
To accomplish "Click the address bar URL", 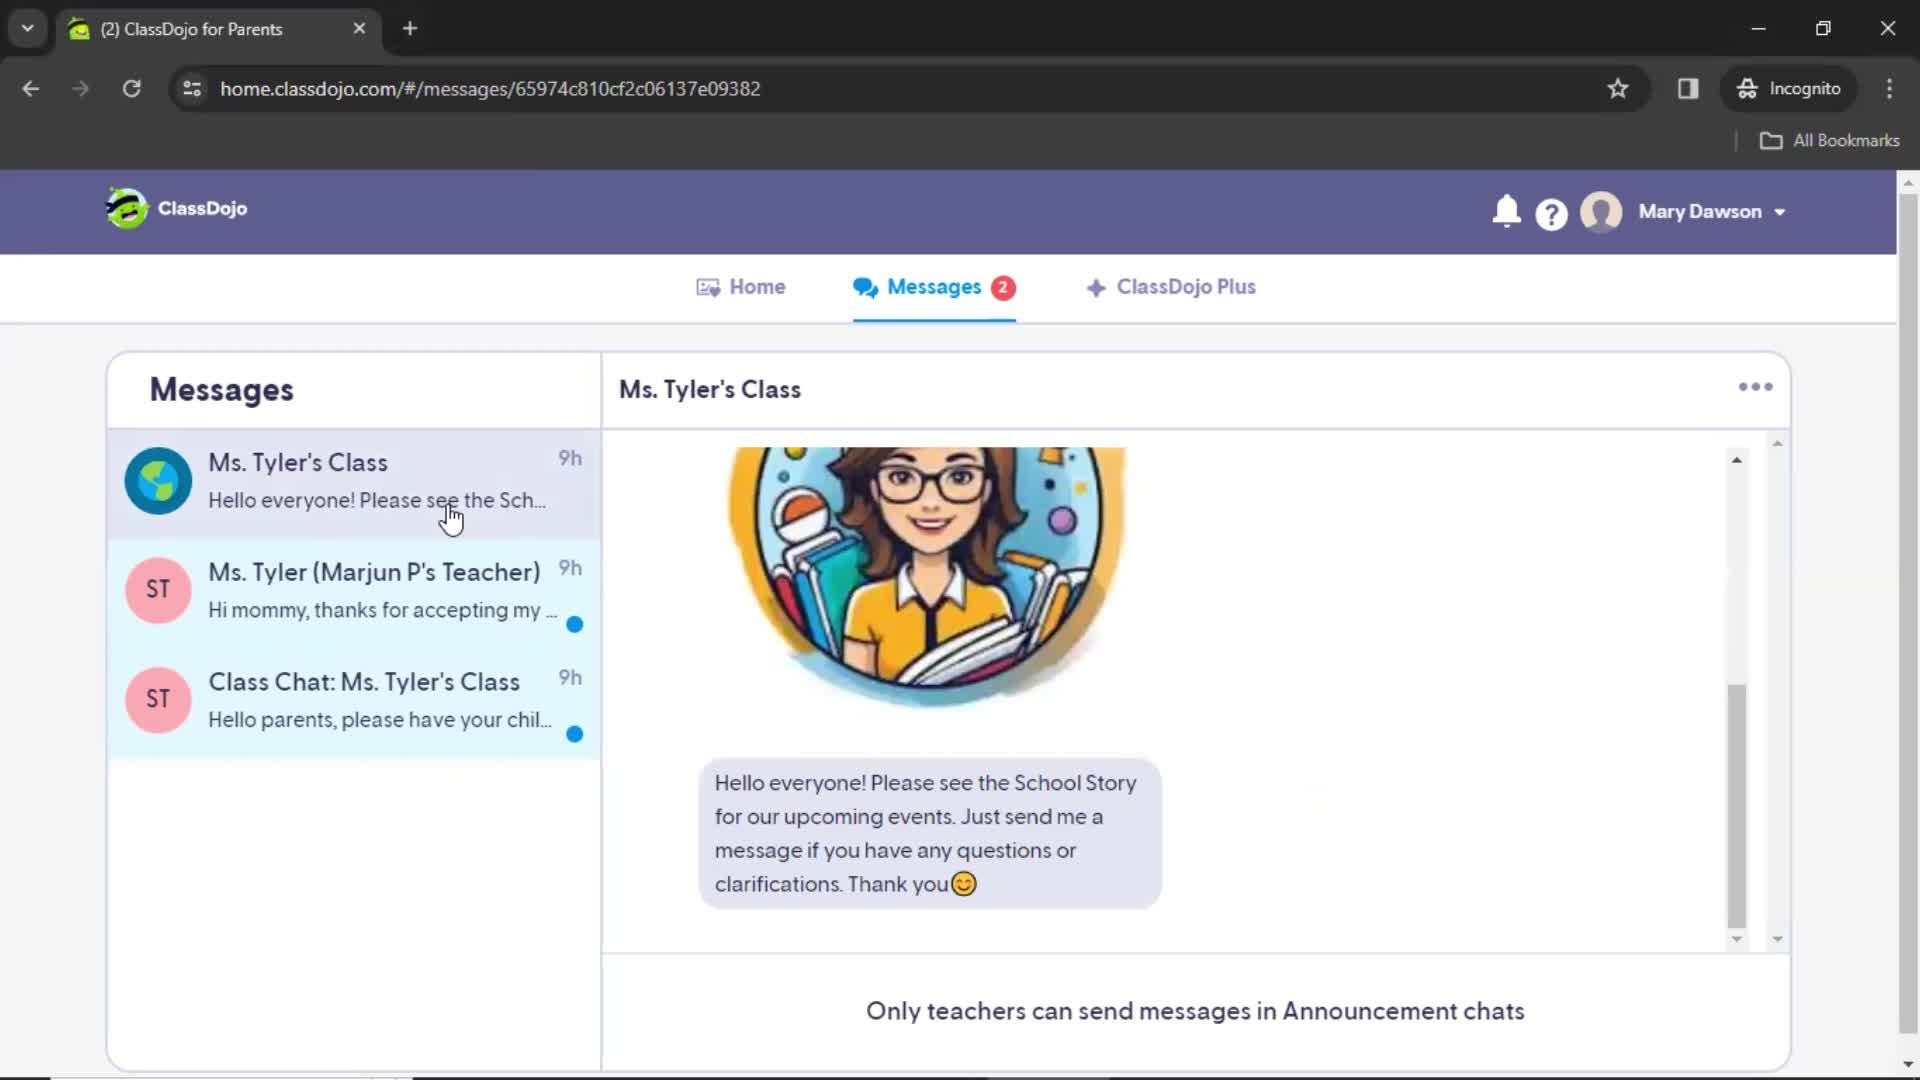I will [x=490, y=89].
